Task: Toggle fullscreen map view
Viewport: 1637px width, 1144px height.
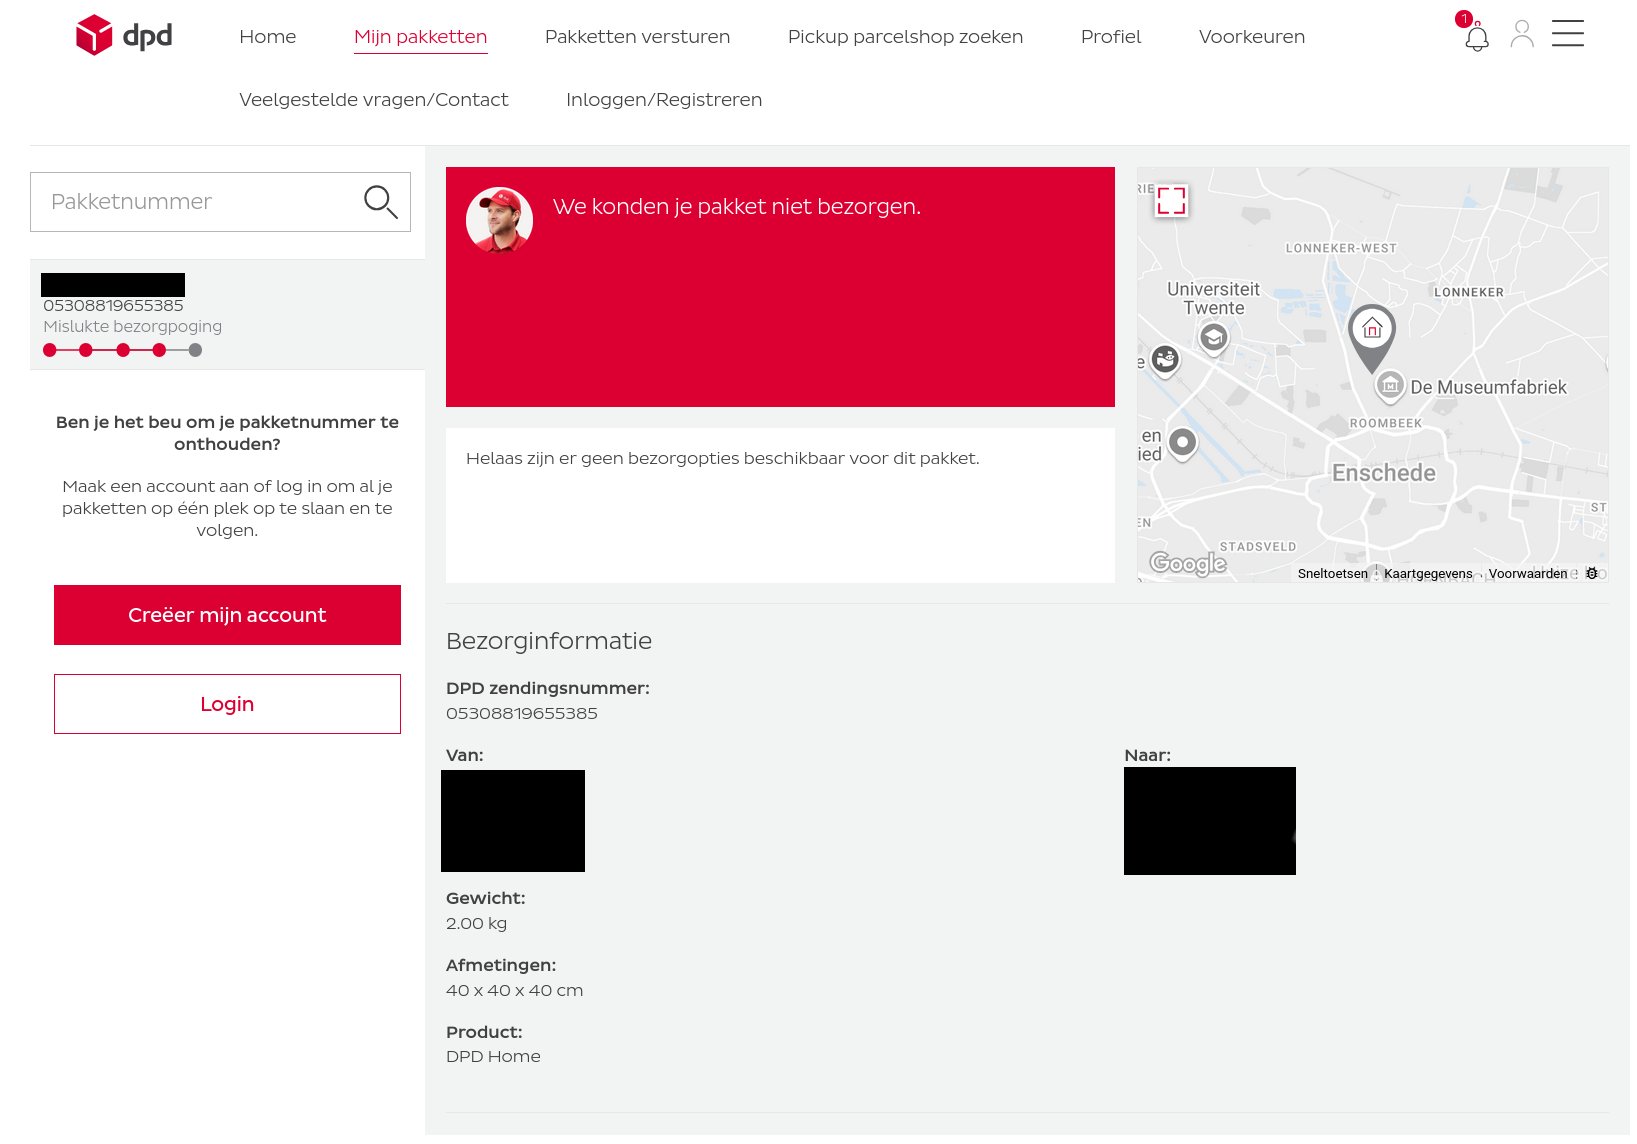Action: pos(1171,201)
